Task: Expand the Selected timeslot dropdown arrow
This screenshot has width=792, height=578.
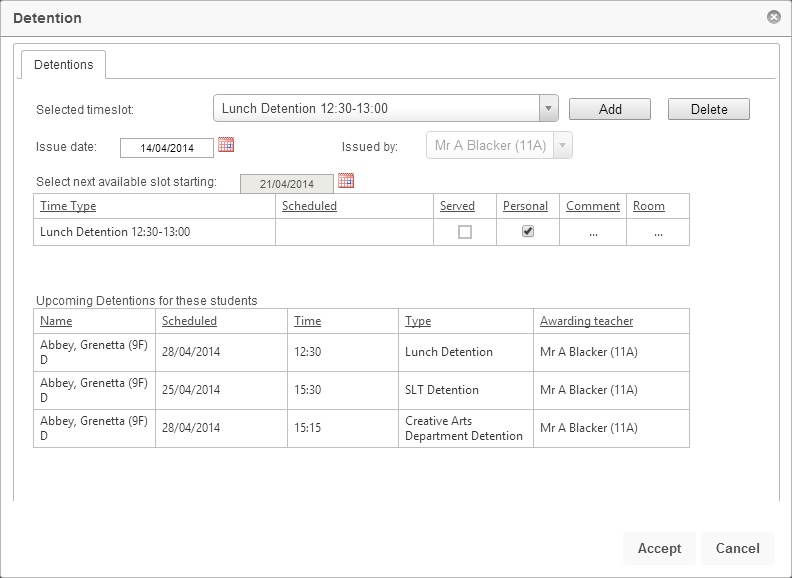Action: click(549, 108)
